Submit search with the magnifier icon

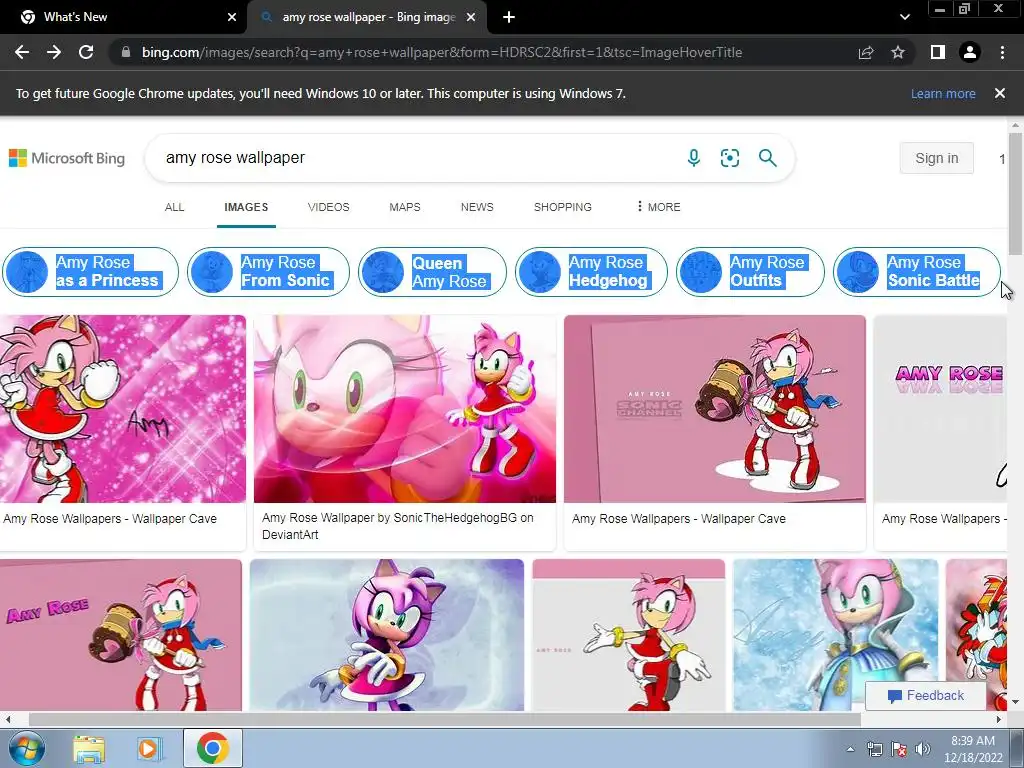(767, 157)
